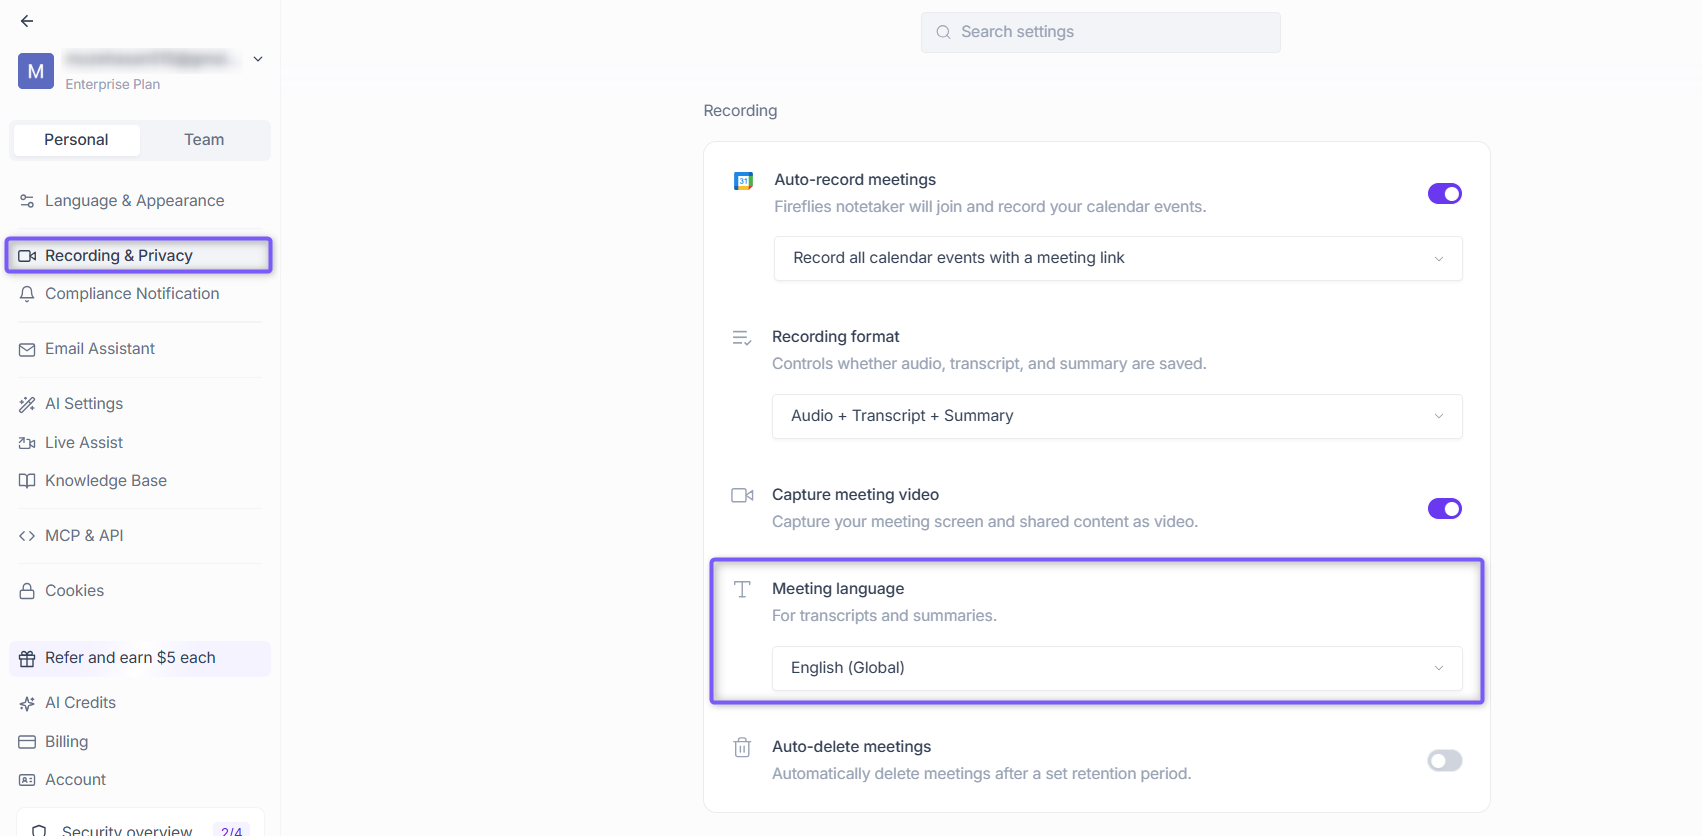The width and height of the screenshot is (1702, 836).
Task: Expand the workspace account chevron
Action: pos(258,59)
